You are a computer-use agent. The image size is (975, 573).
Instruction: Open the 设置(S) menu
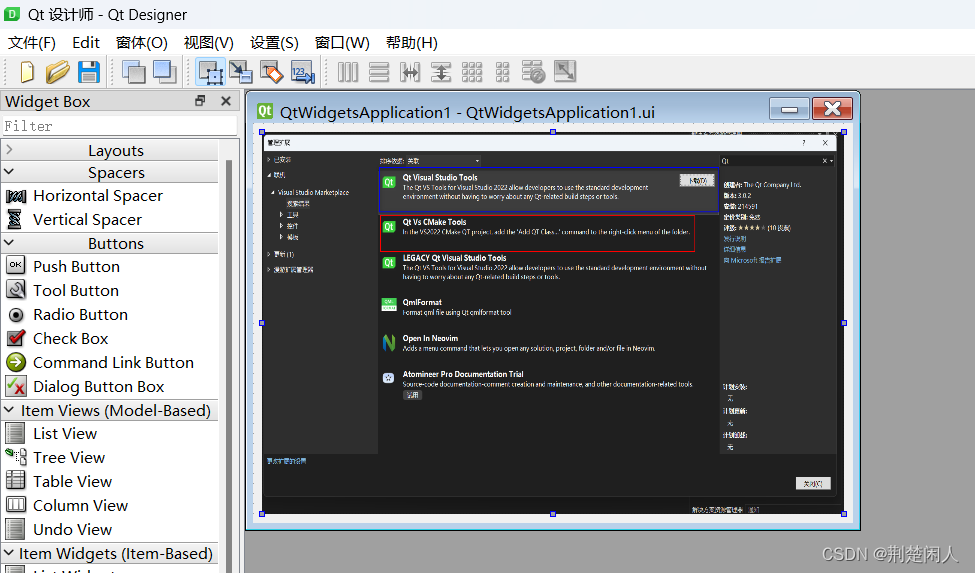274,43
